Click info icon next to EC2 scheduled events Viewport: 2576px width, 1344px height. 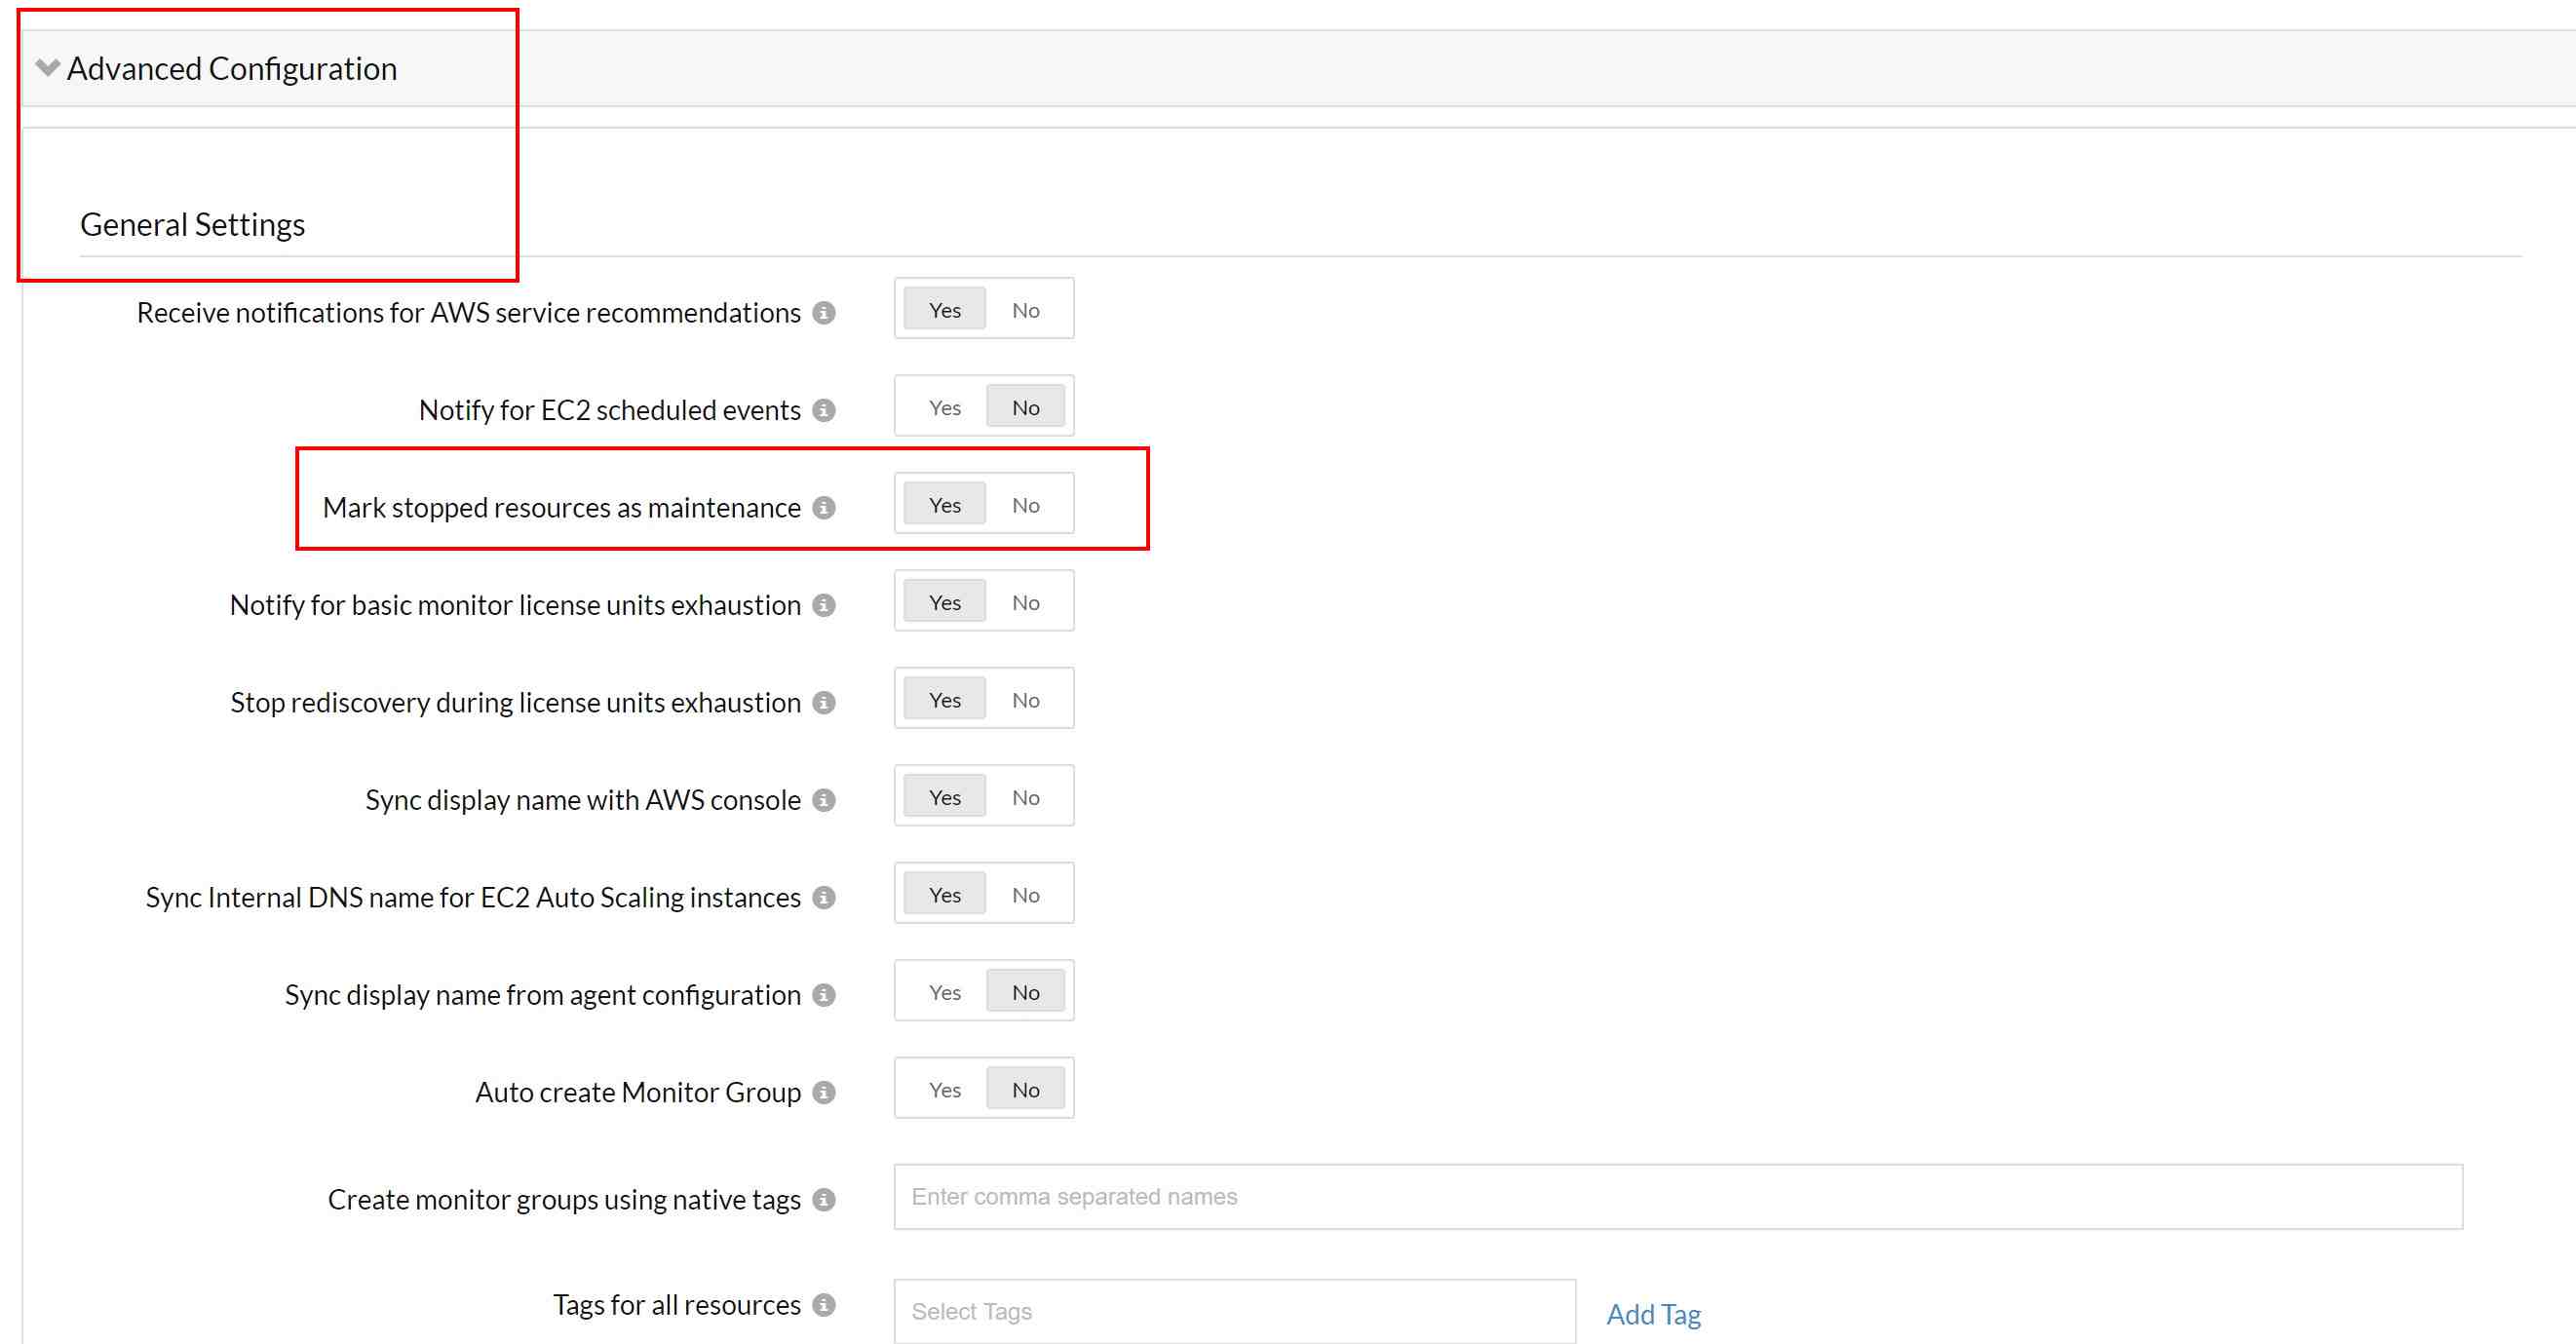[824, 410]
